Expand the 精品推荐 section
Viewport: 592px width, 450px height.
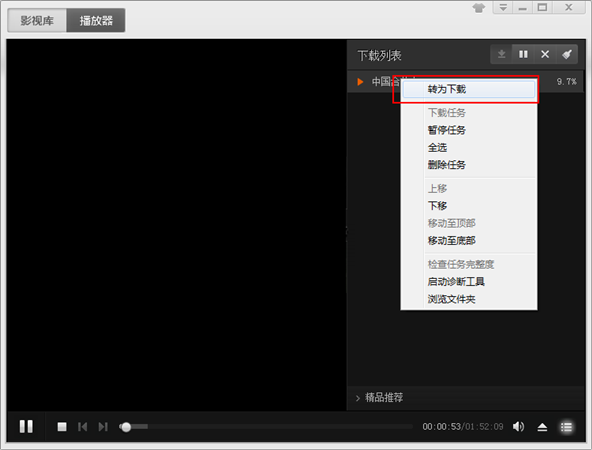point(379,398)
